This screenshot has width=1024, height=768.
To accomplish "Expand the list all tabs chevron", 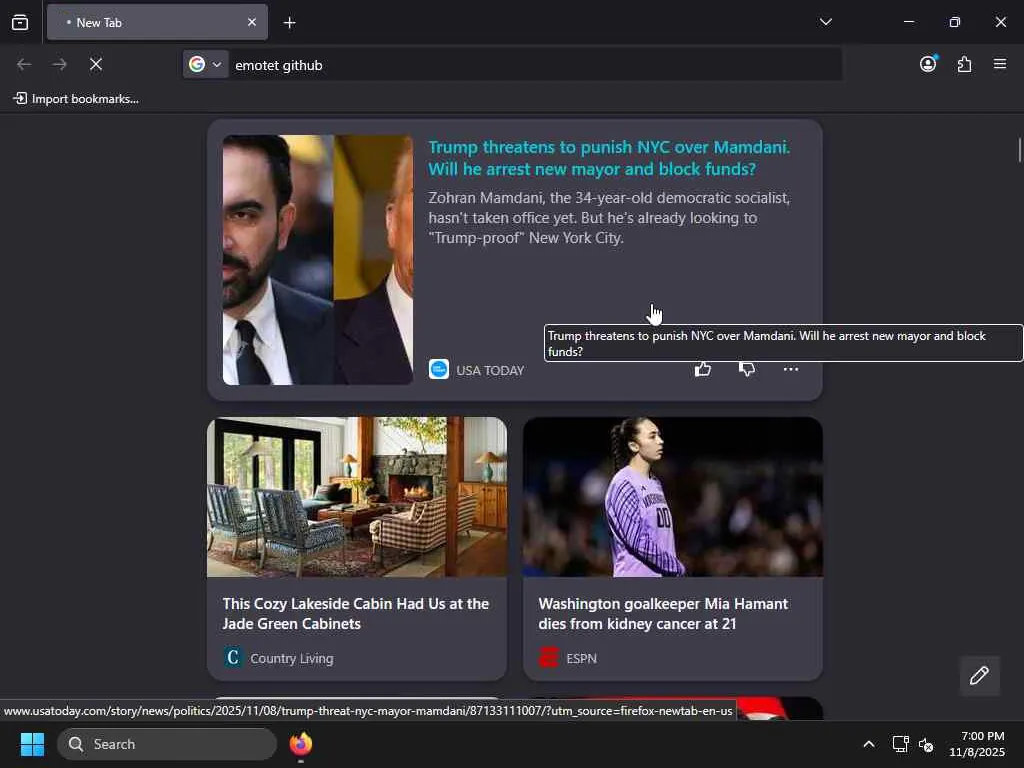I will pos(825,22).
